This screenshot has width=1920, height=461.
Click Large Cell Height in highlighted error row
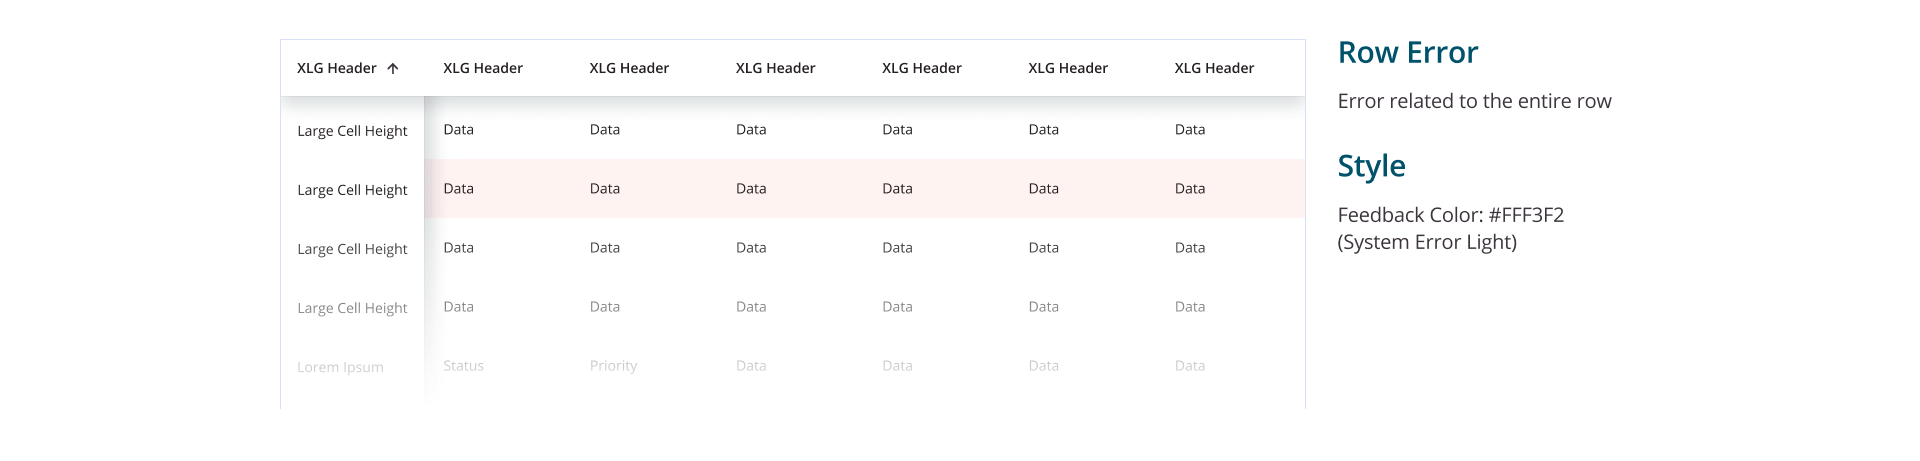click(x=352, y=190)
